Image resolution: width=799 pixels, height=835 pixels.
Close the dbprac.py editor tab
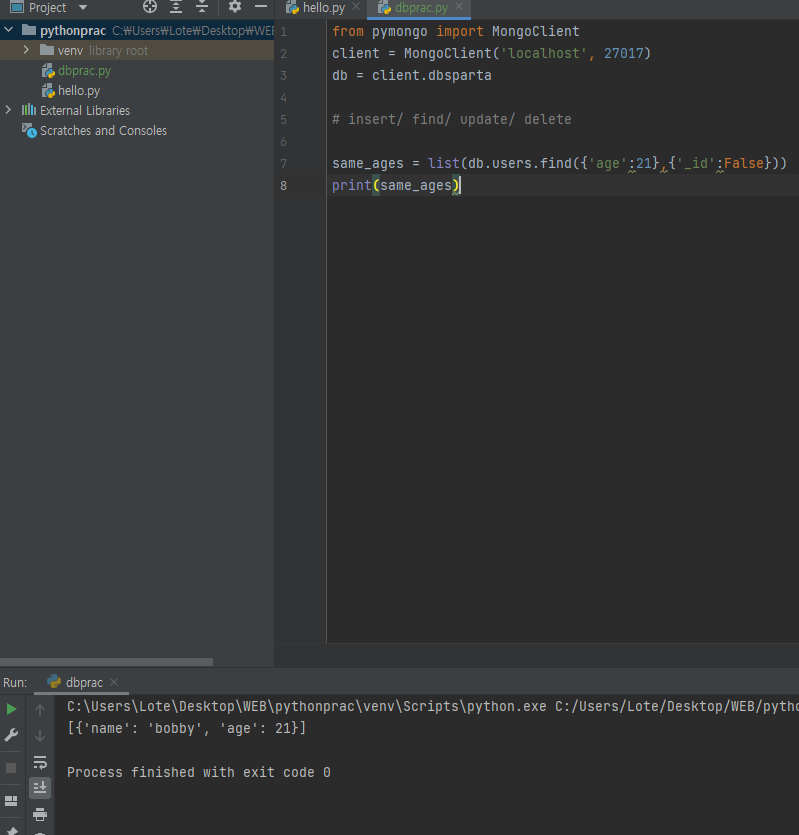(x=459, y=6)
